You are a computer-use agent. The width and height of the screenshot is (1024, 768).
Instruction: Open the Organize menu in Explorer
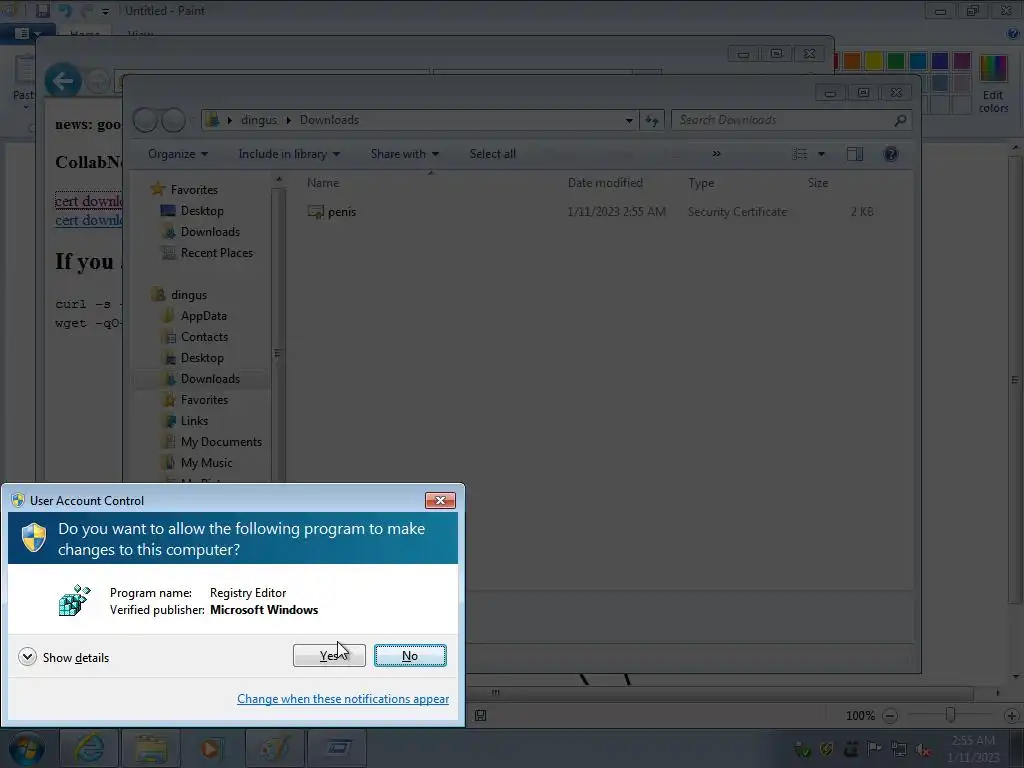178,154
